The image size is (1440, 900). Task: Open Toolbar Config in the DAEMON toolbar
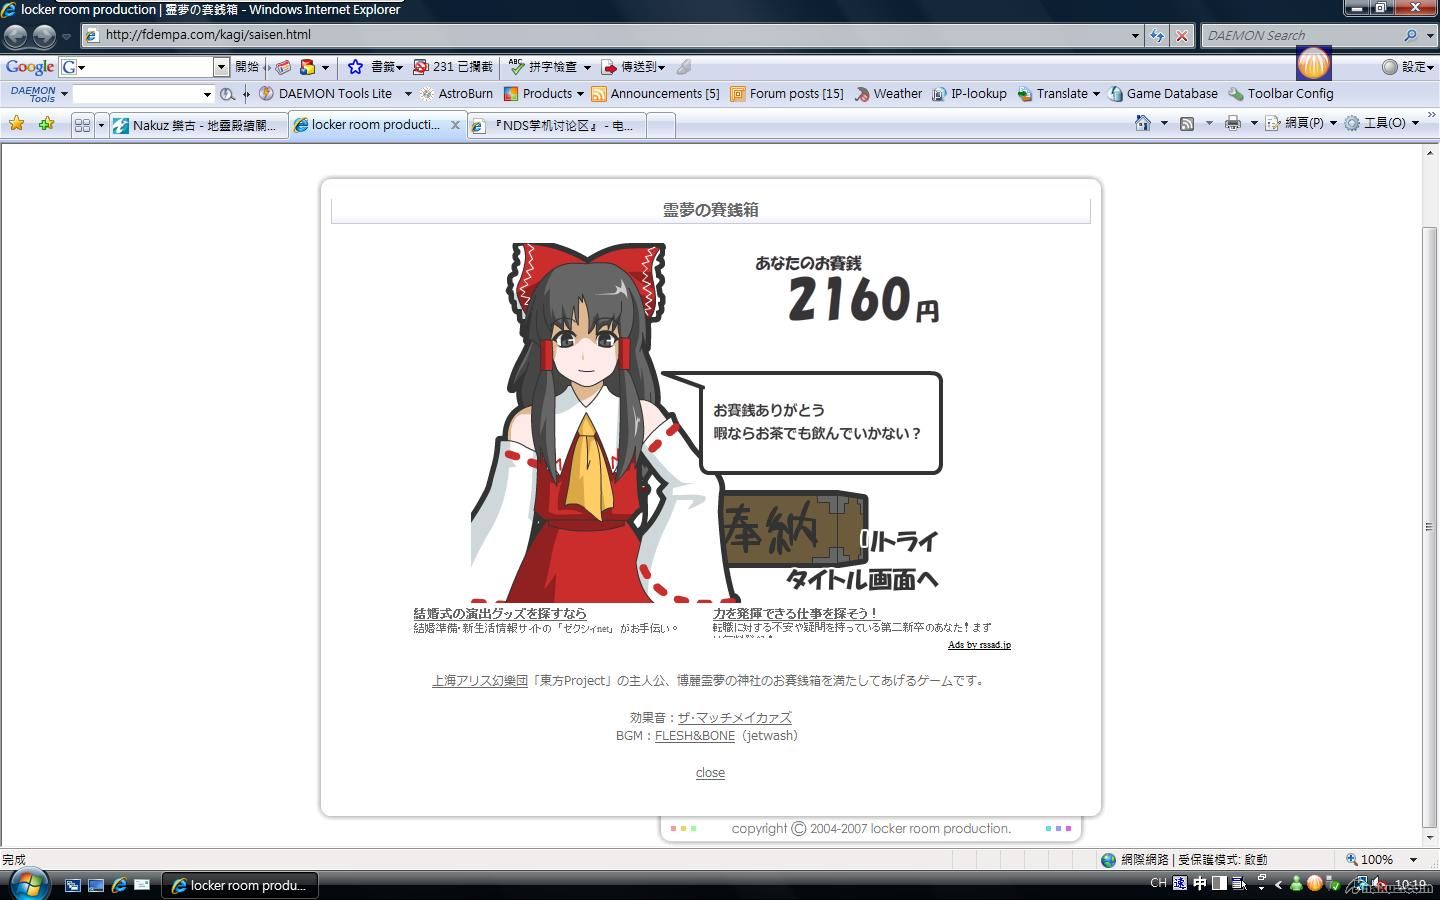click(x=1281, y=94)
